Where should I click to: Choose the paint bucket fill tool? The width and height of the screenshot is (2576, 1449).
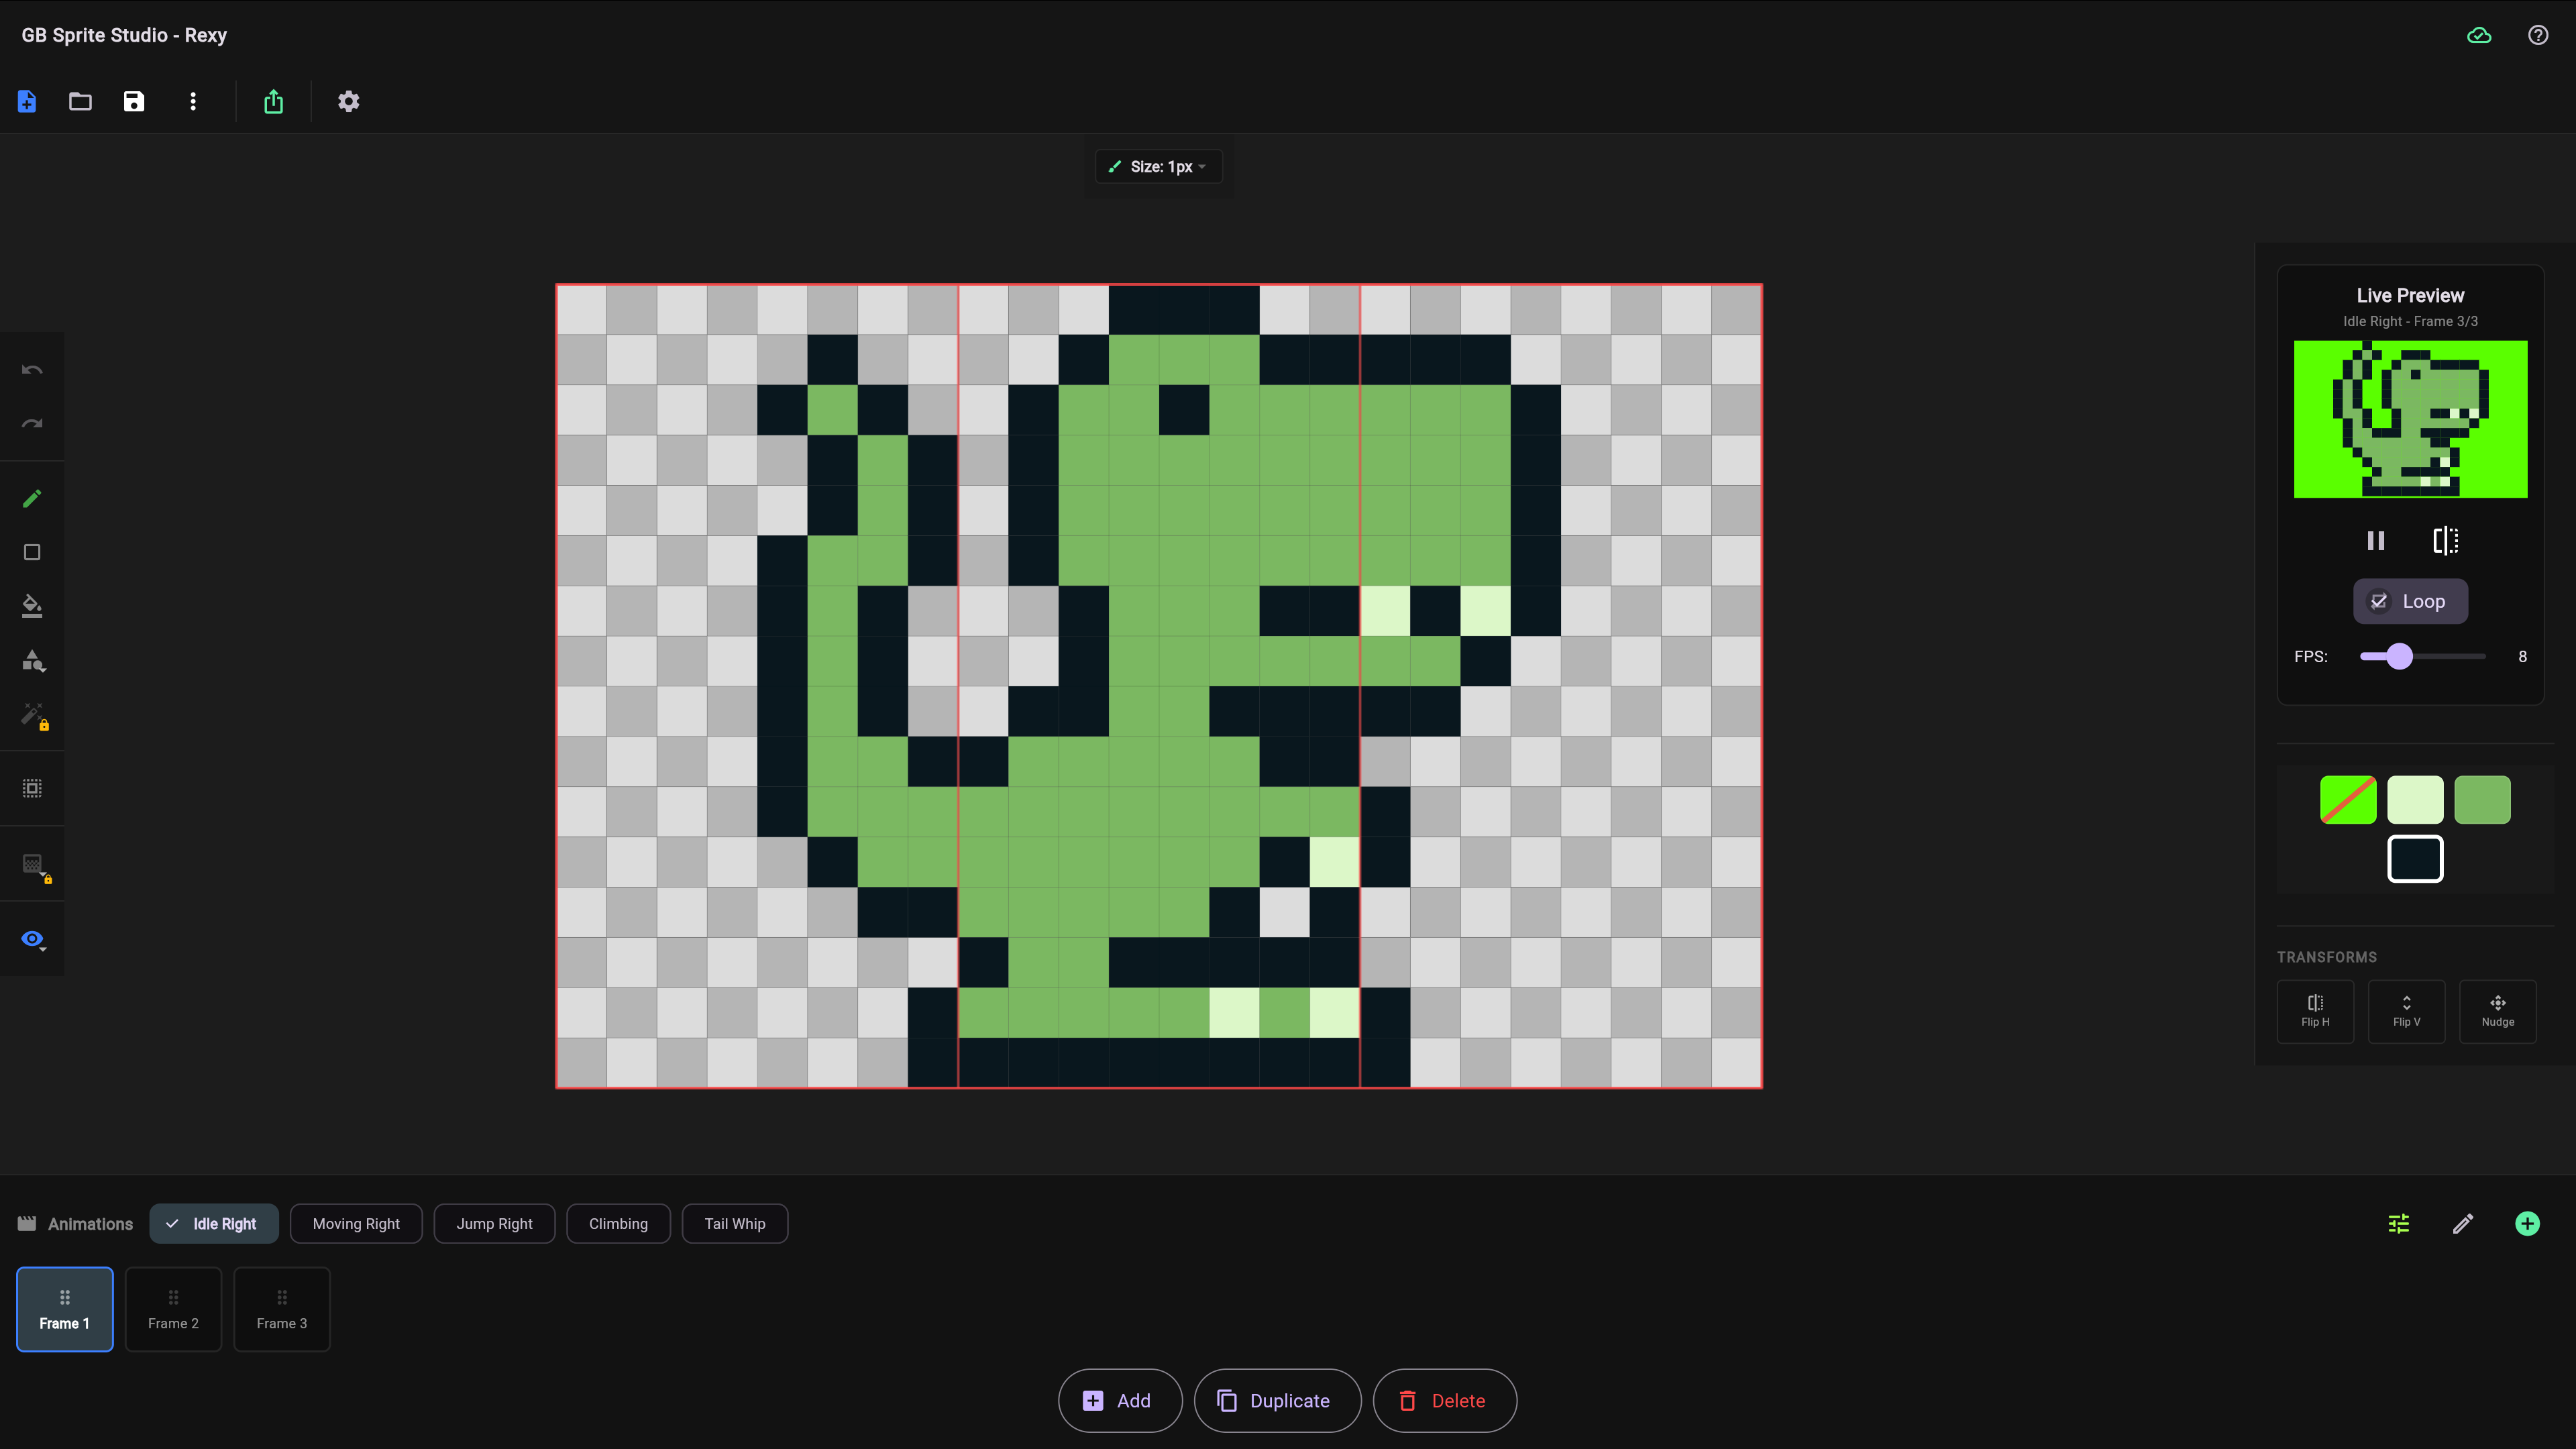tap(32, 606)
